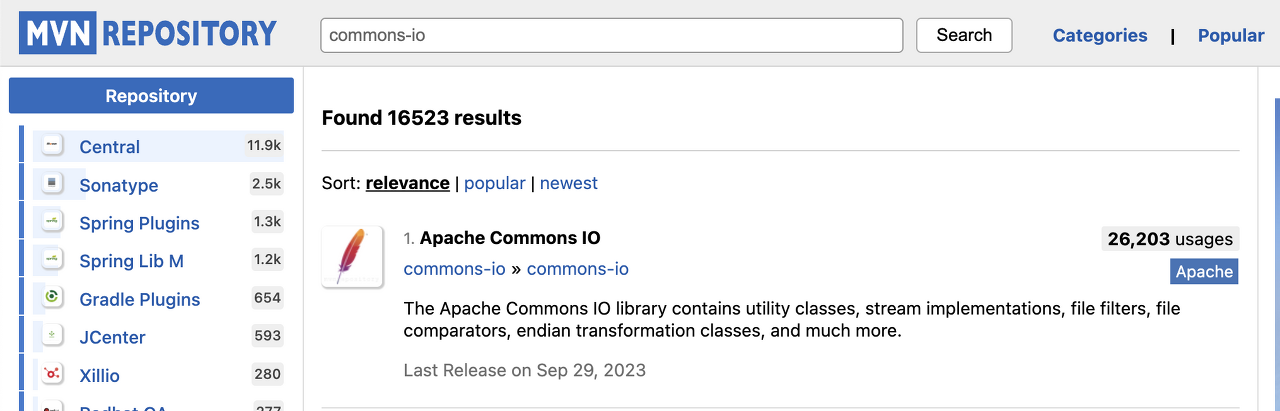Open the Categories menu link
The height and width of the screenshot is (411, 1280).
coord(1100,35)
